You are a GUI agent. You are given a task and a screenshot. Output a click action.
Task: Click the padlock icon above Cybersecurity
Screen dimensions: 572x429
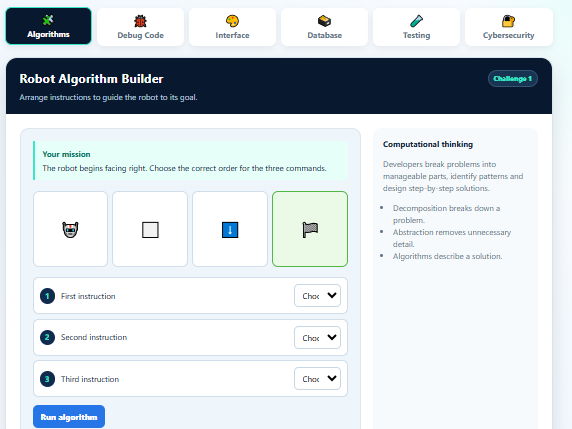pyautogui.click(x=508, y=21)
